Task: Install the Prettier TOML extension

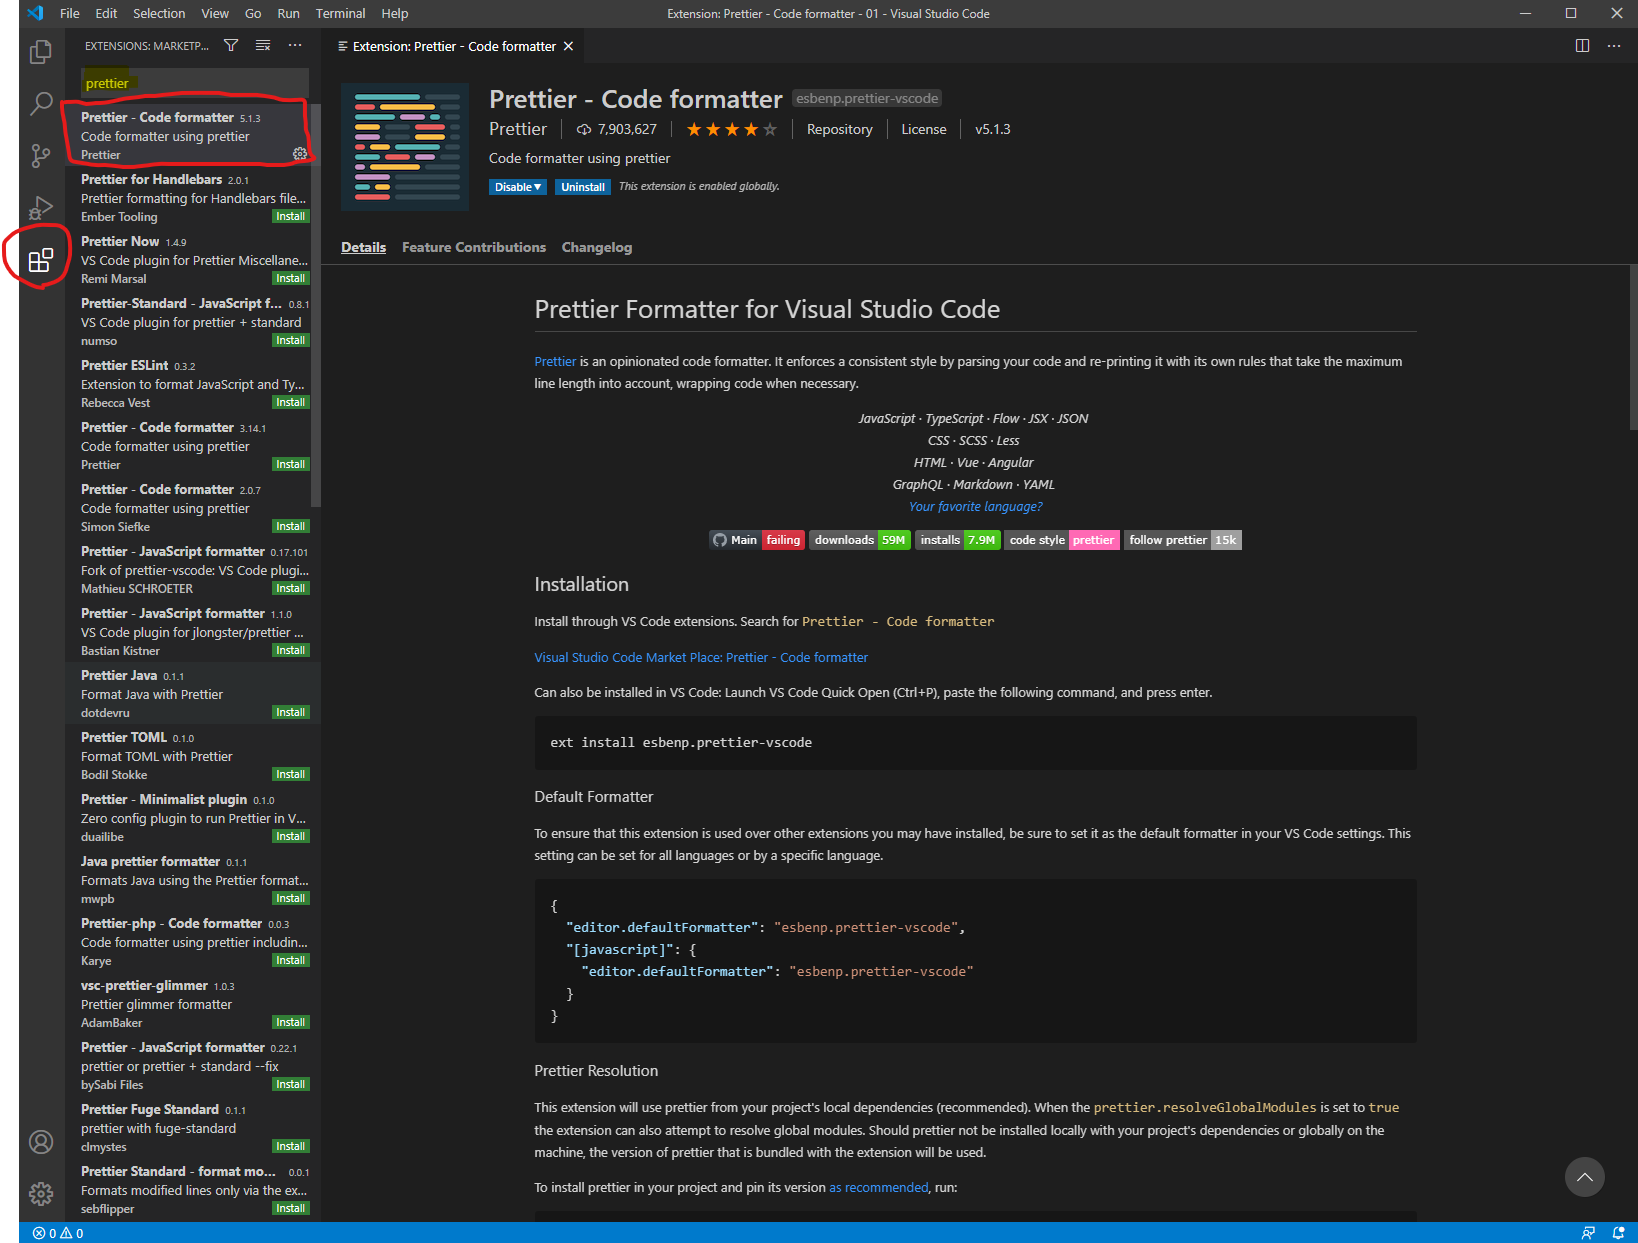Action: [x=291, y=775]
